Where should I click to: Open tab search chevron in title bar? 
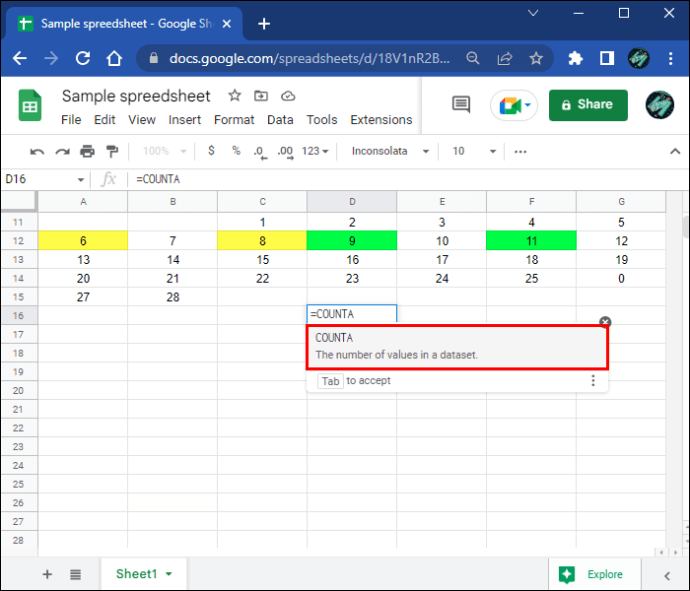coord(533,13)
